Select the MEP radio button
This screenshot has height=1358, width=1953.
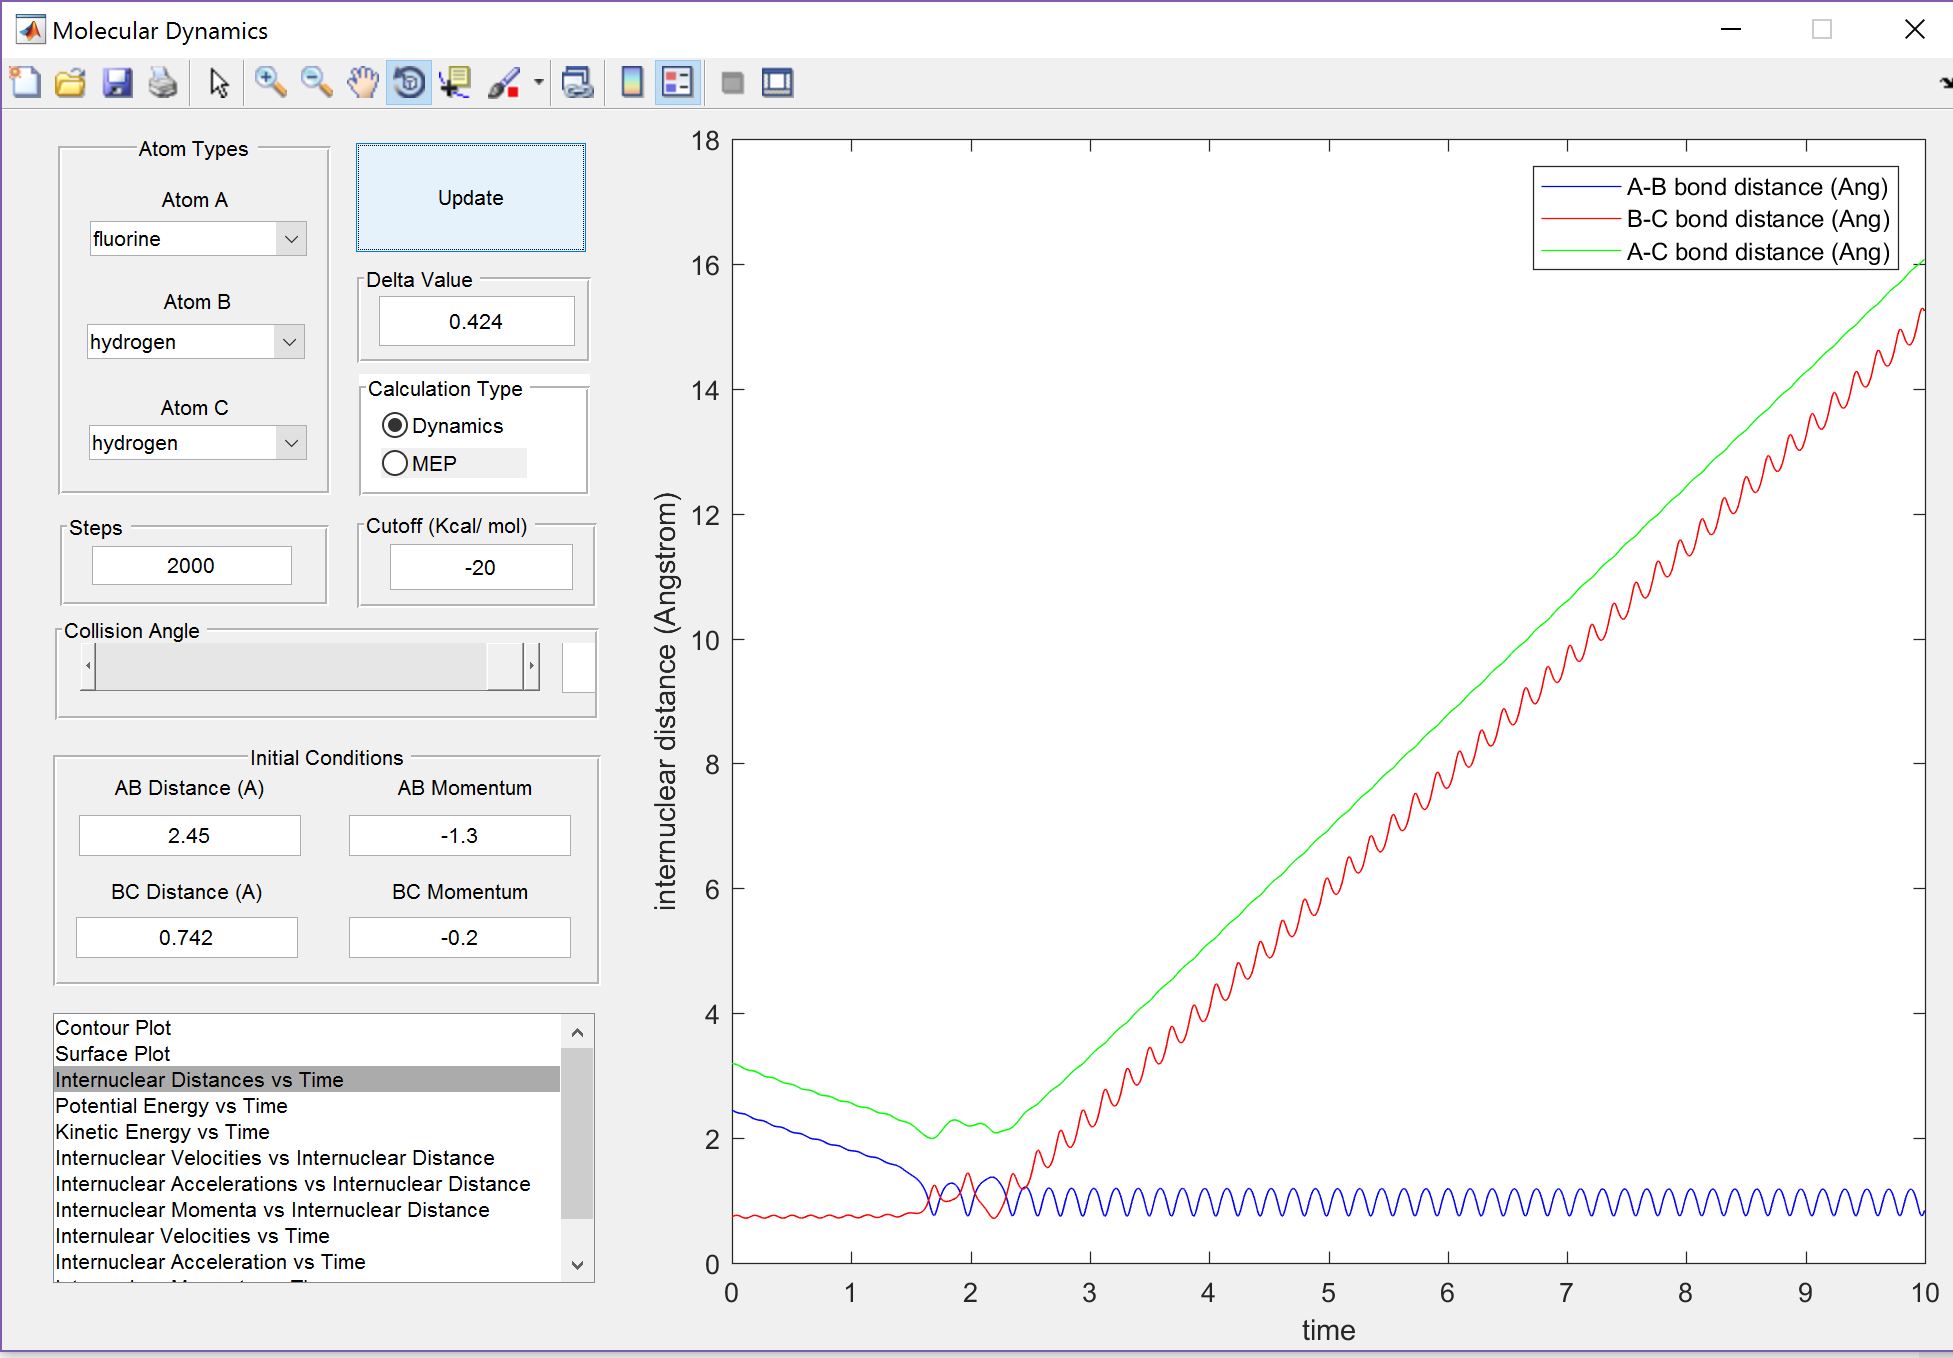click(395, 464)
